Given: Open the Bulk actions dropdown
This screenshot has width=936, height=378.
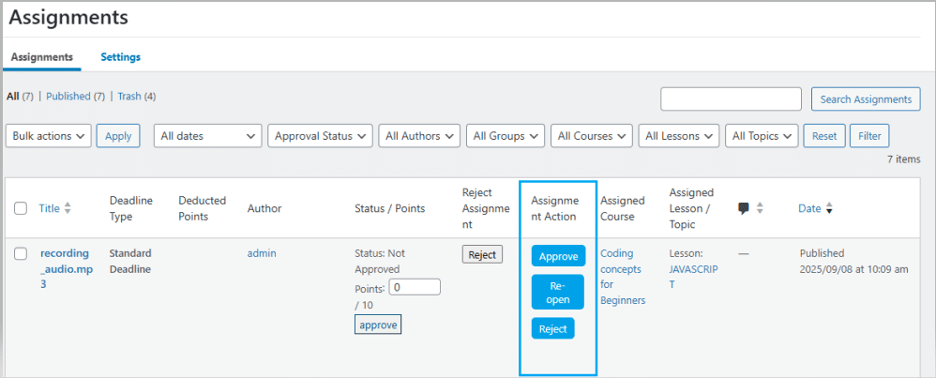Looking at the screenshot, I should pyautogui.click(x=48, y=136).
